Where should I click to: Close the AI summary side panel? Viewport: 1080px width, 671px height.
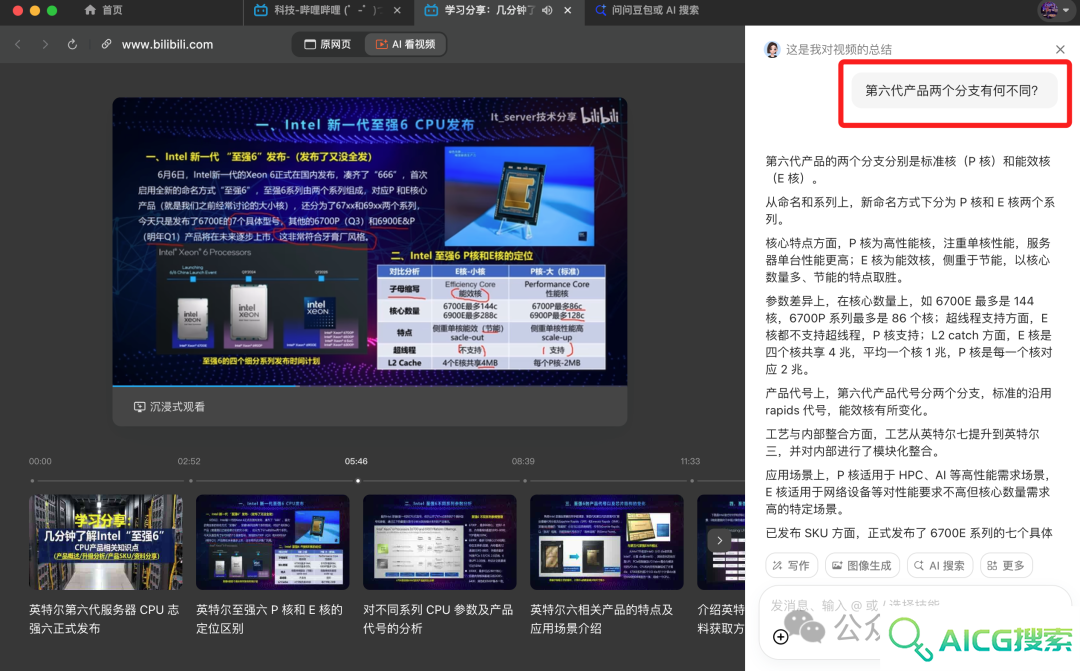tap(1060, 50)
